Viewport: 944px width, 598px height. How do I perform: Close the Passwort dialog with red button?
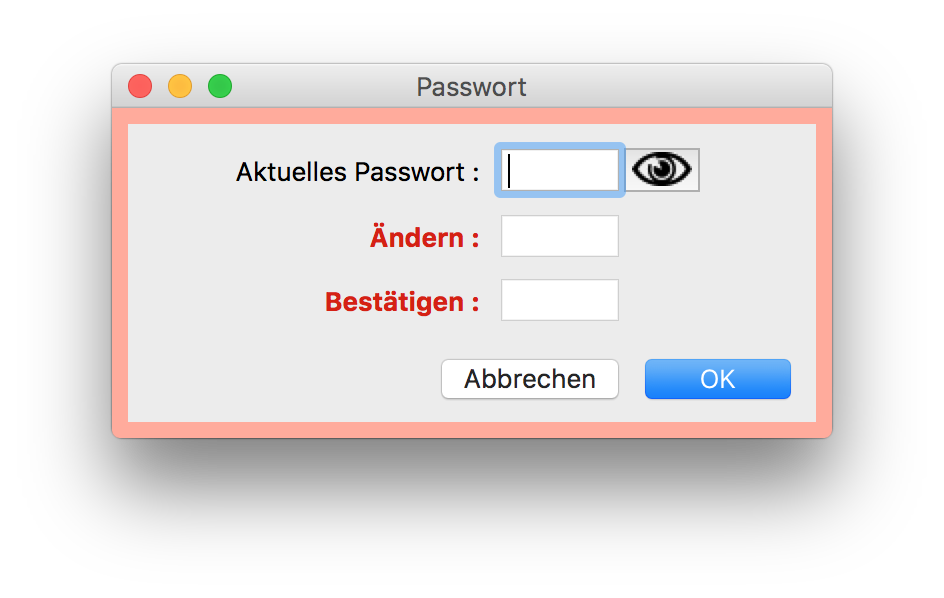coord(140,87)
